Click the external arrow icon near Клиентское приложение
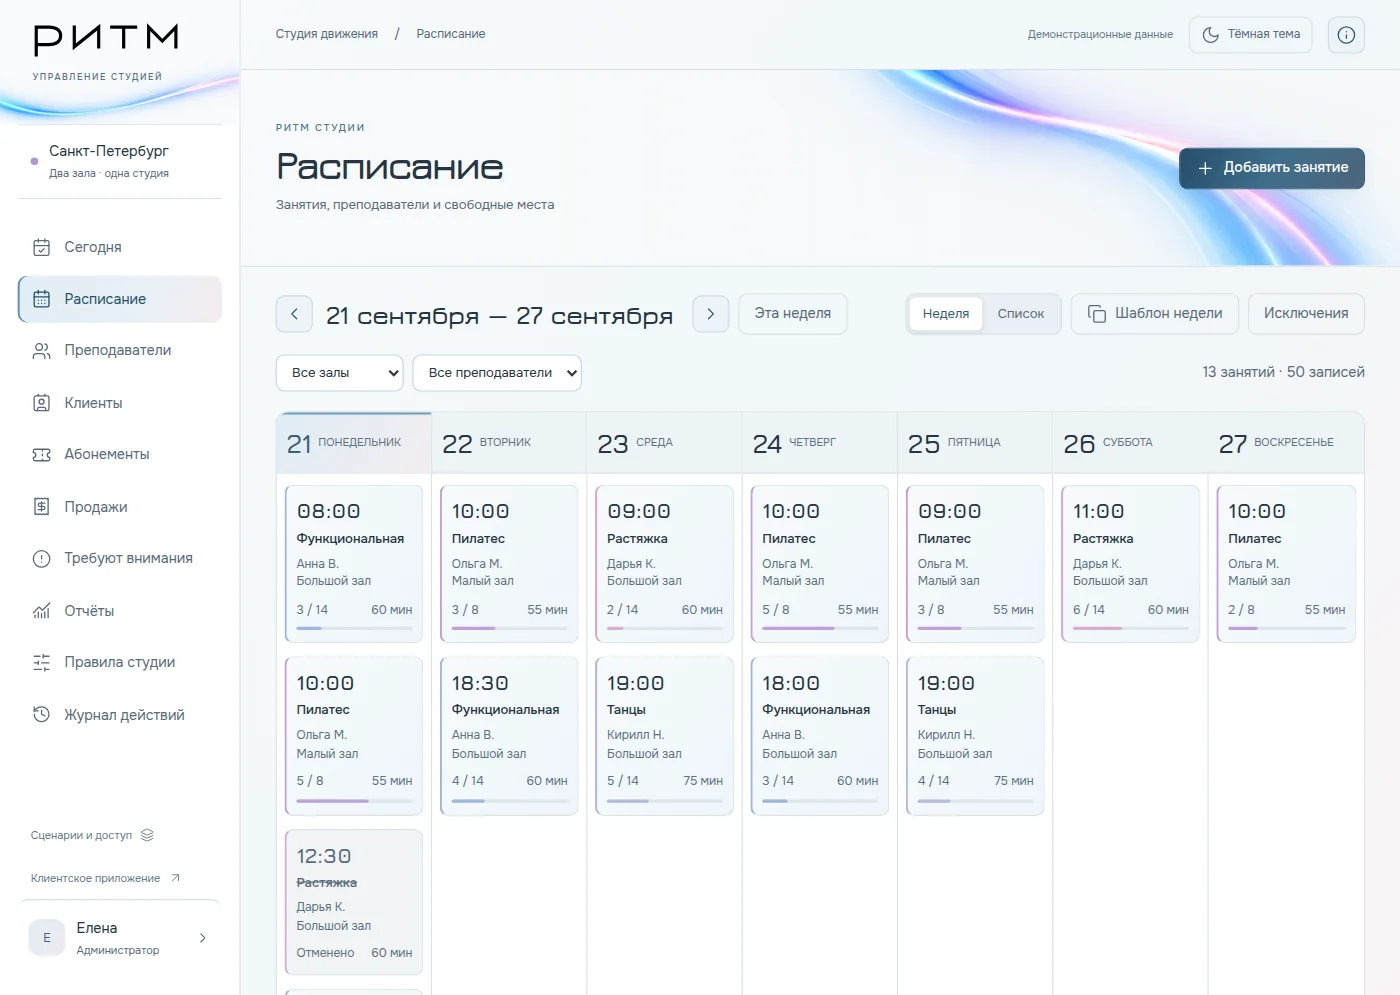This screenshot has width=1400, height=995. (x=175, y=878)
